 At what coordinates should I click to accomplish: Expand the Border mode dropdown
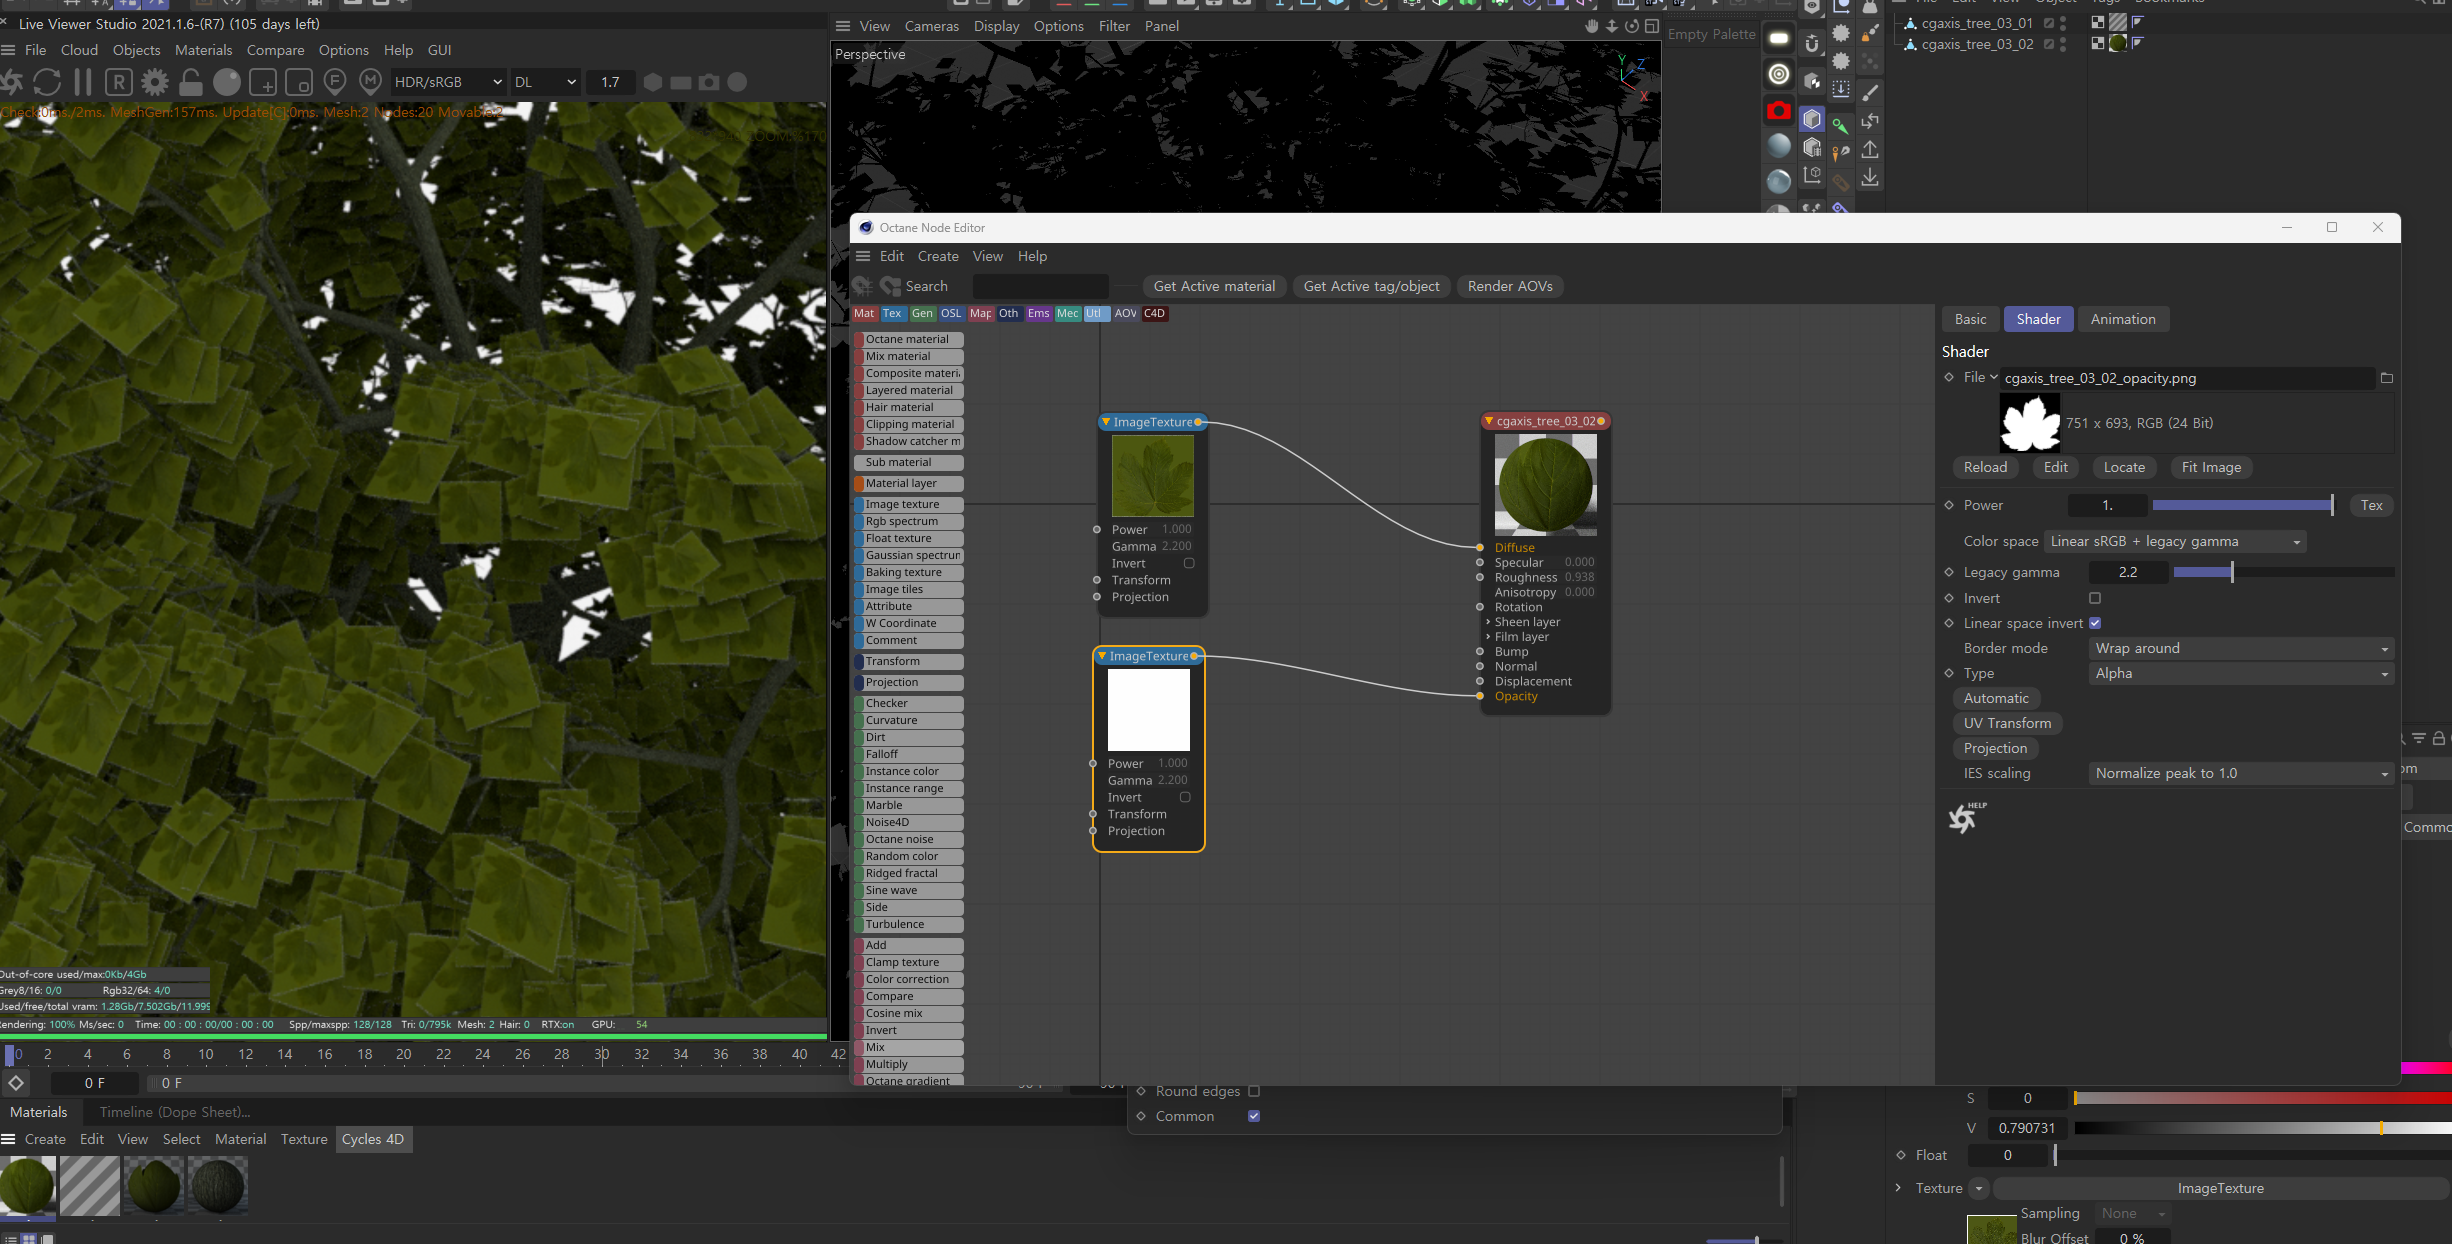pos(2239,647)
